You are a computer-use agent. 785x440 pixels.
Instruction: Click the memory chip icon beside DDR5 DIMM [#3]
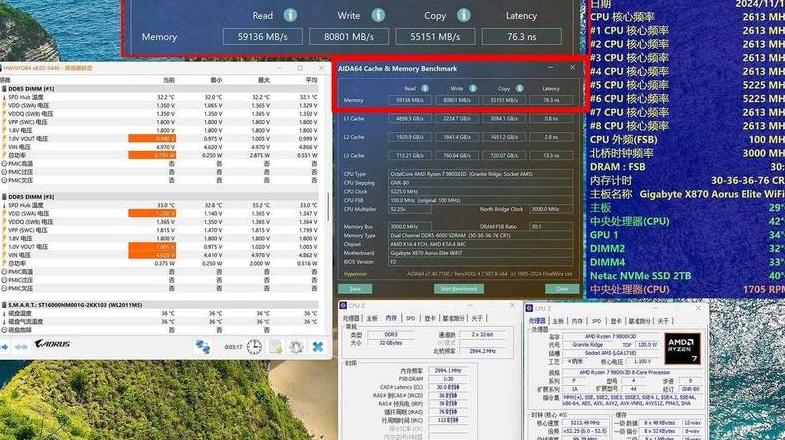coord(5,197)
